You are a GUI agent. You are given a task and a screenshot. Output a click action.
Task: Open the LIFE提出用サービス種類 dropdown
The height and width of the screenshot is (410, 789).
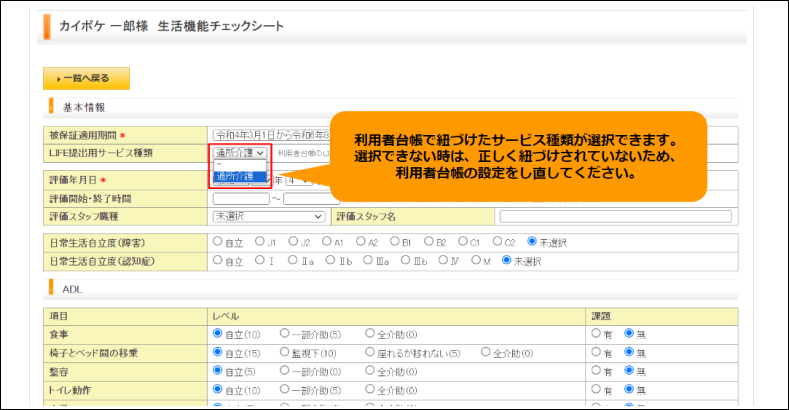point(240,152)
